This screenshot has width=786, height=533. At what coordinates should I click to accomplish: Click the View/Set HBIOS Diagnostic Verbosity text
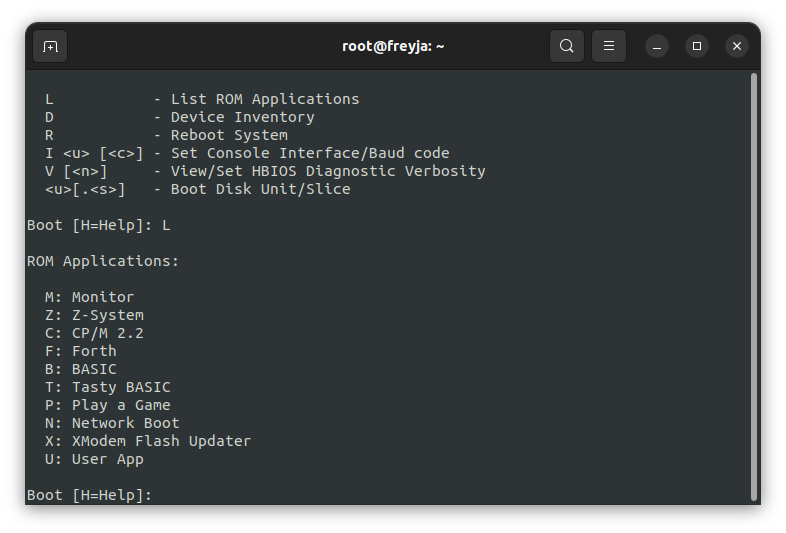coord(328,171)
